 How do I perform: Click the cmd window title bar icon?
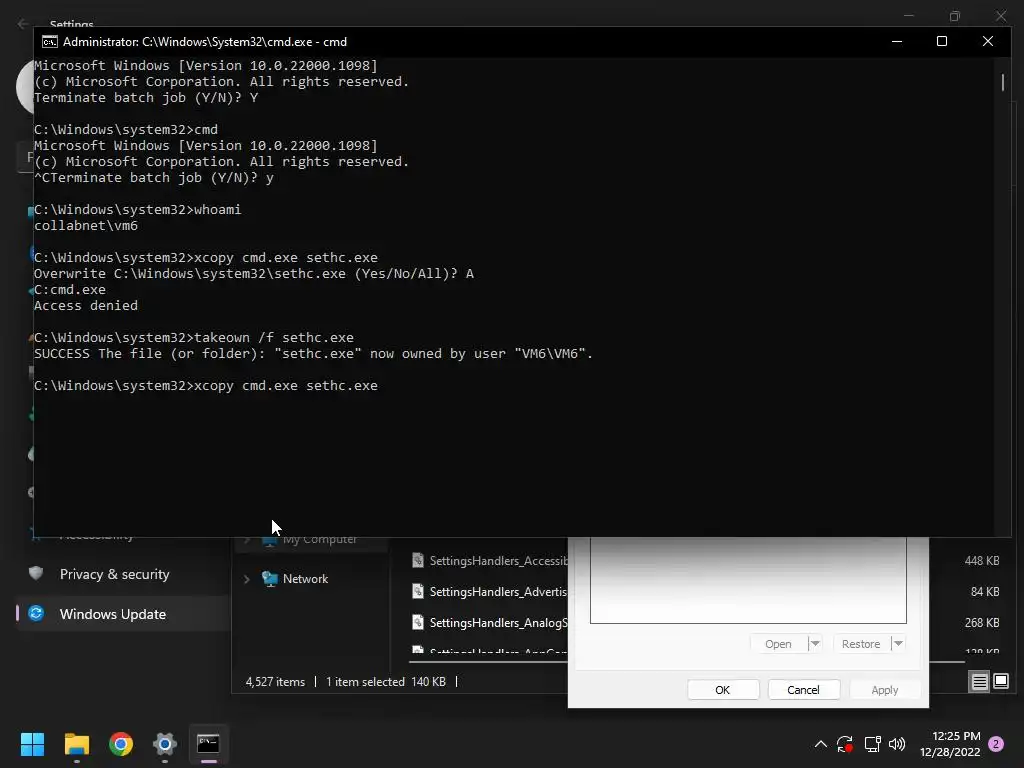[50, 42]
